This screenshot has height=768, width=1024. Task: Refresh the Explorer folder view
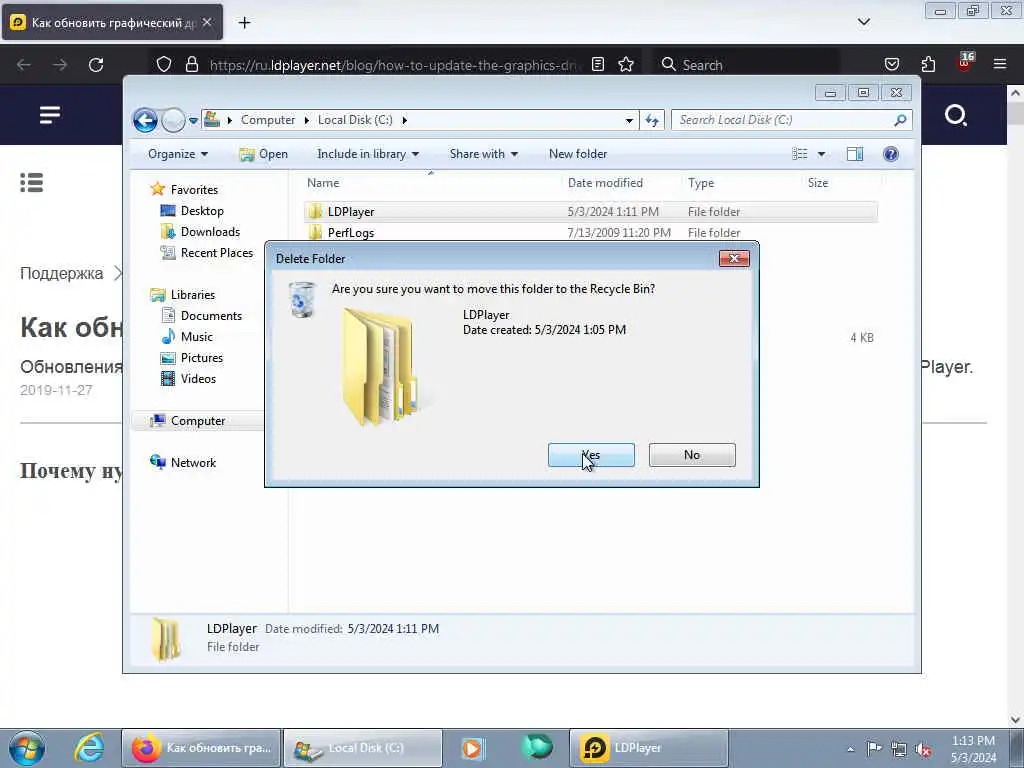pos(652,120)
